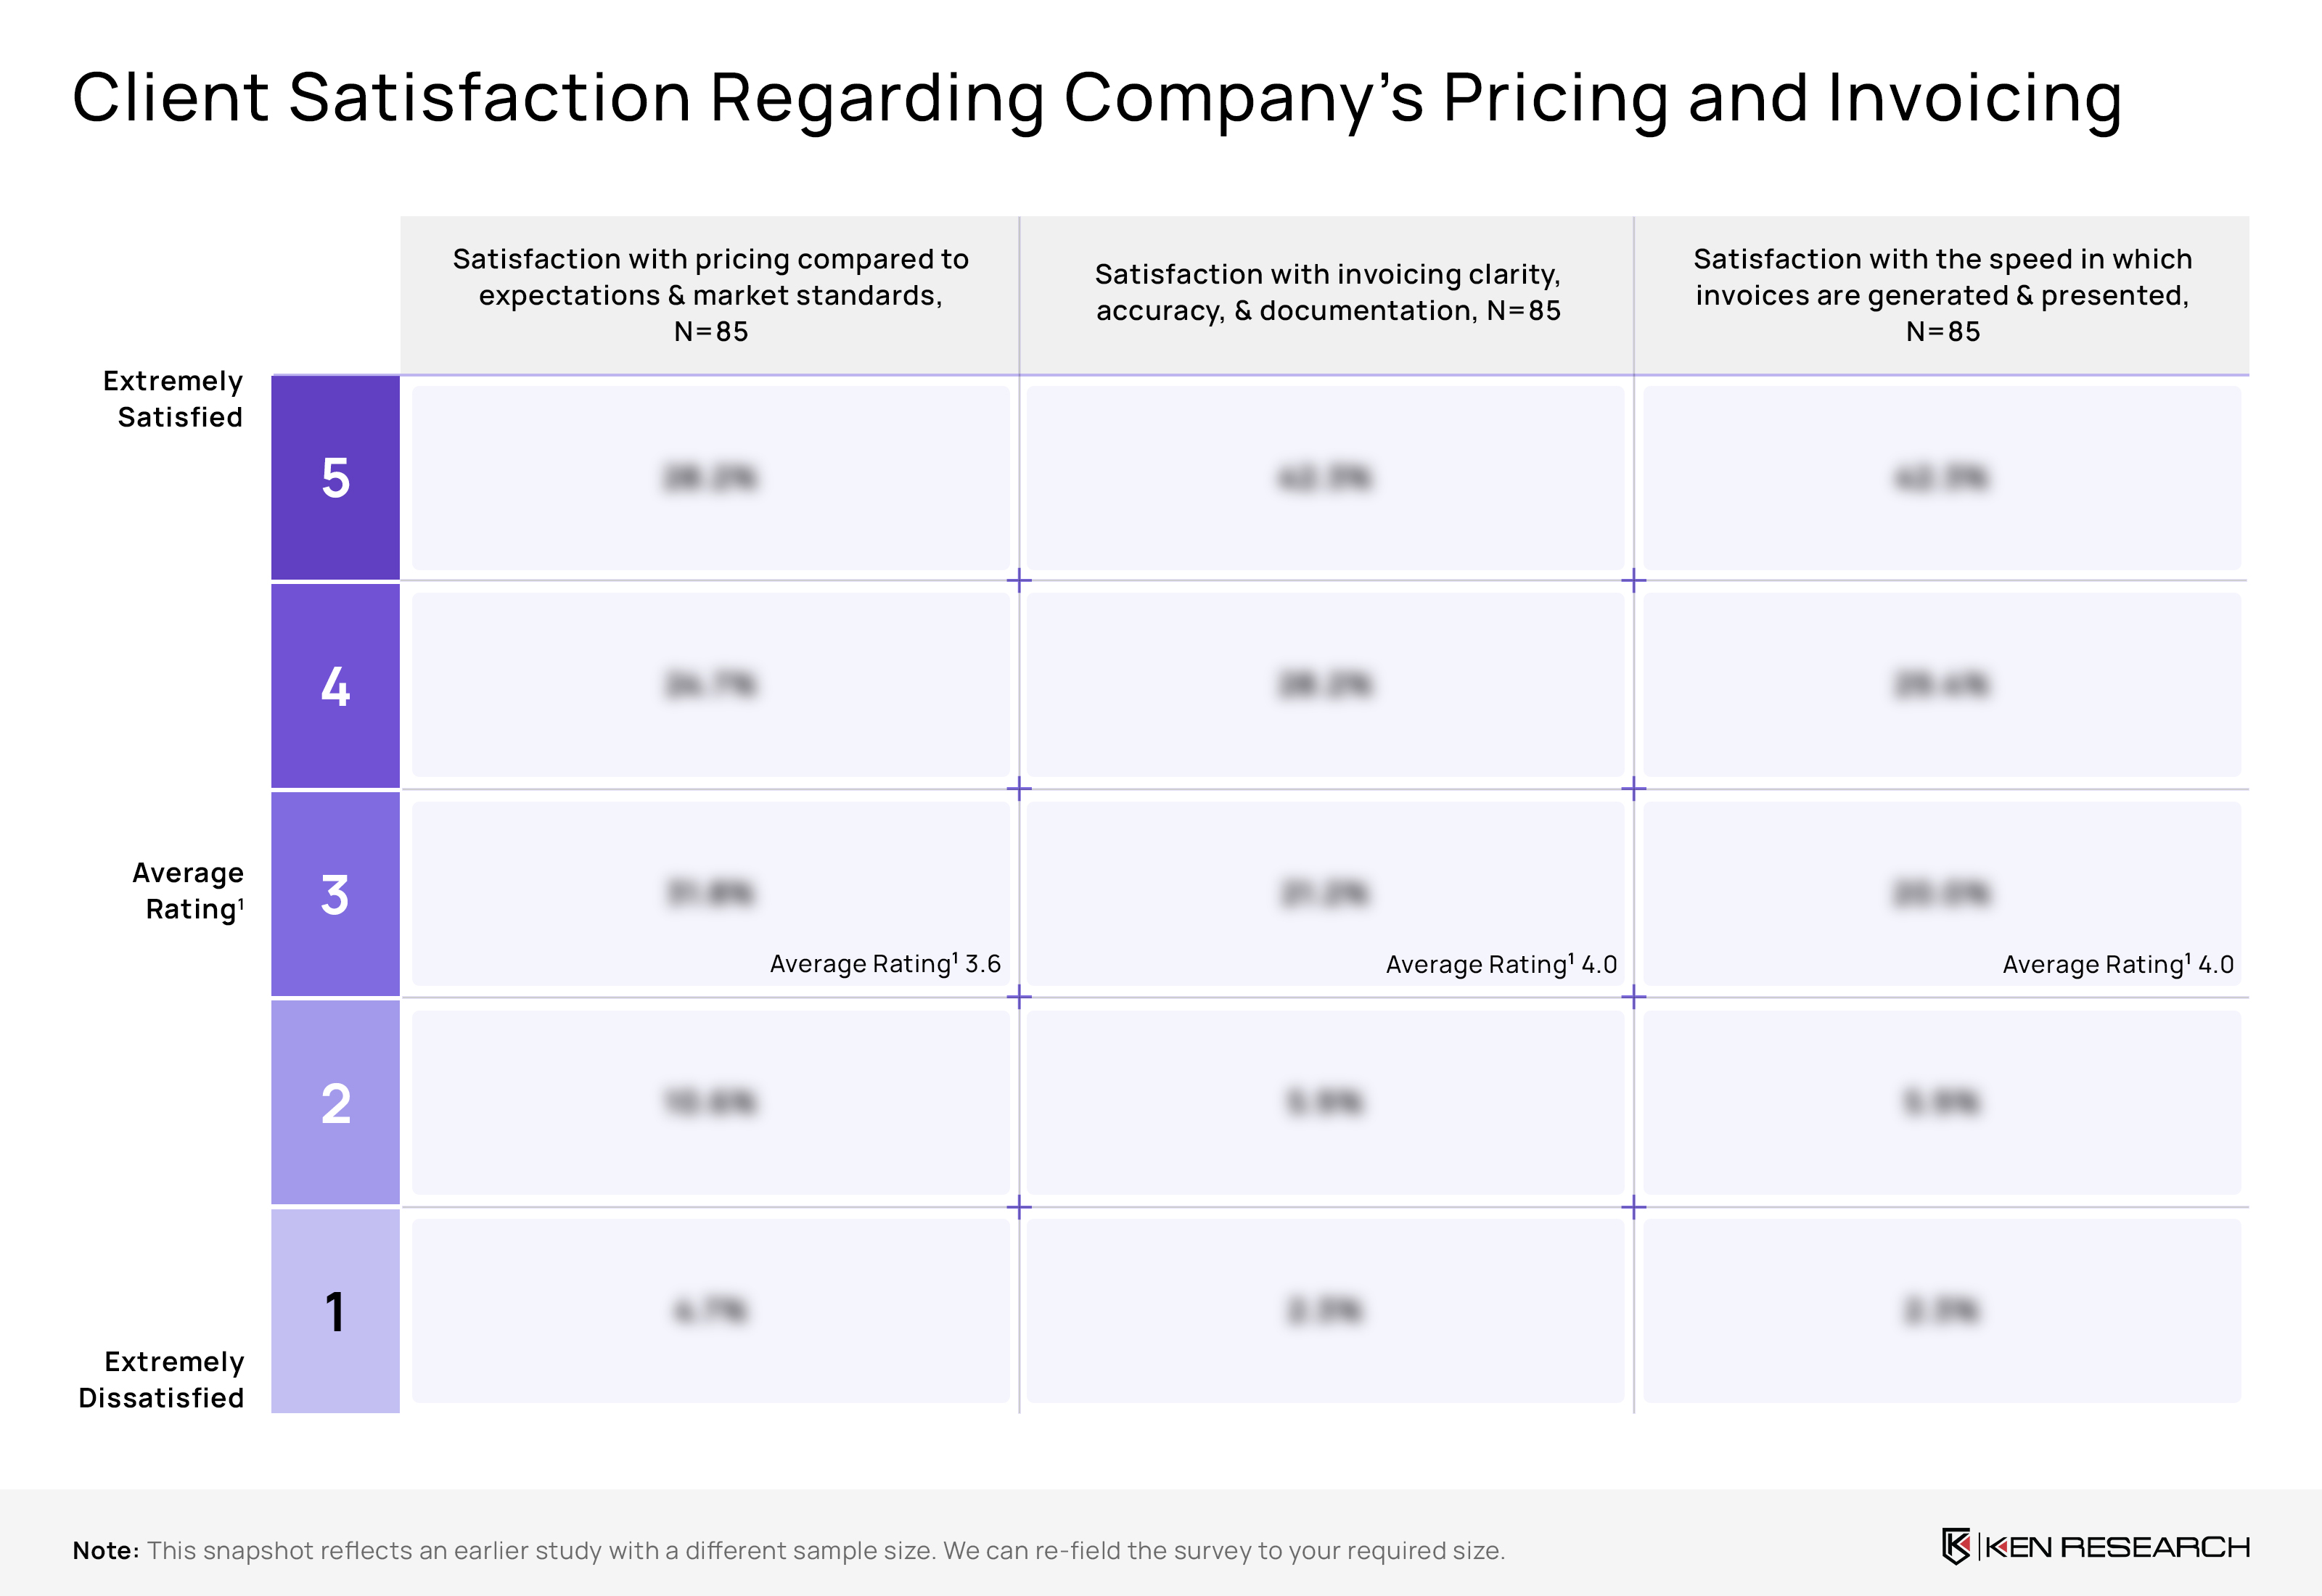2322x1596 pixels.
Task: Select the invoicing clarity column header
Action: point(1327,292)
